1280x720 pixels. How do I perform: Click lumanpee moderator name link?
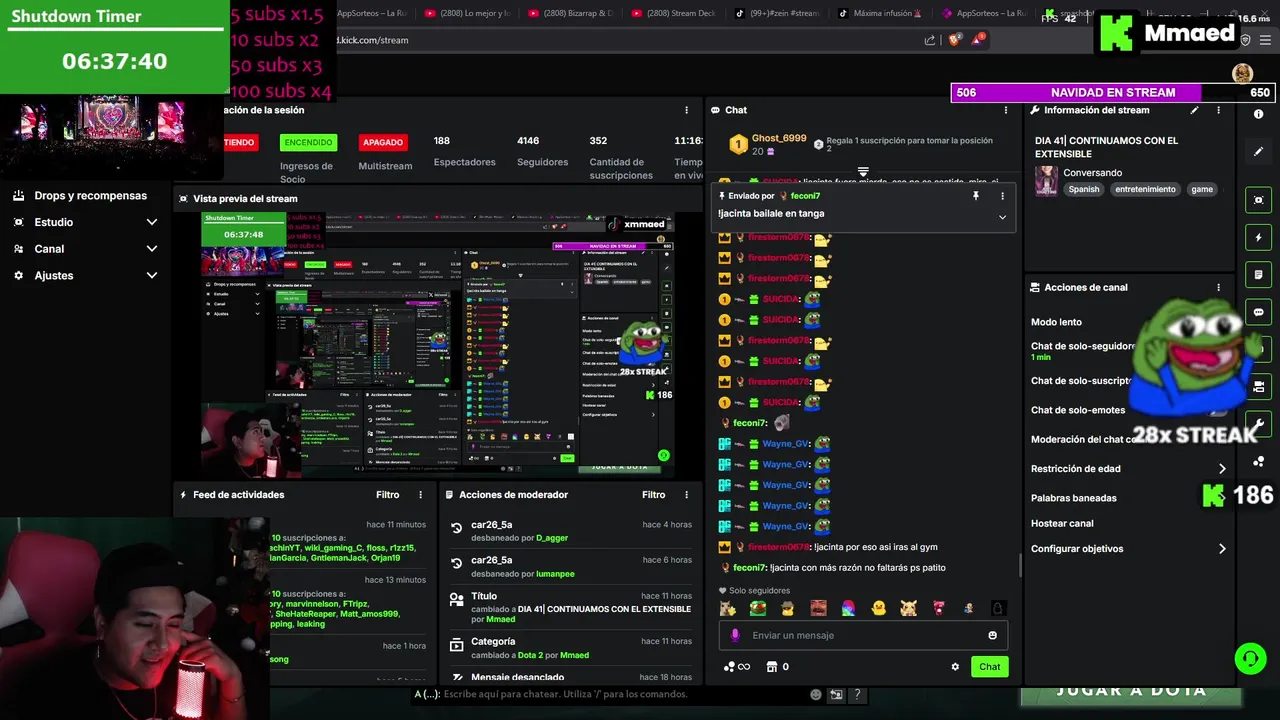tap(555, 574)
